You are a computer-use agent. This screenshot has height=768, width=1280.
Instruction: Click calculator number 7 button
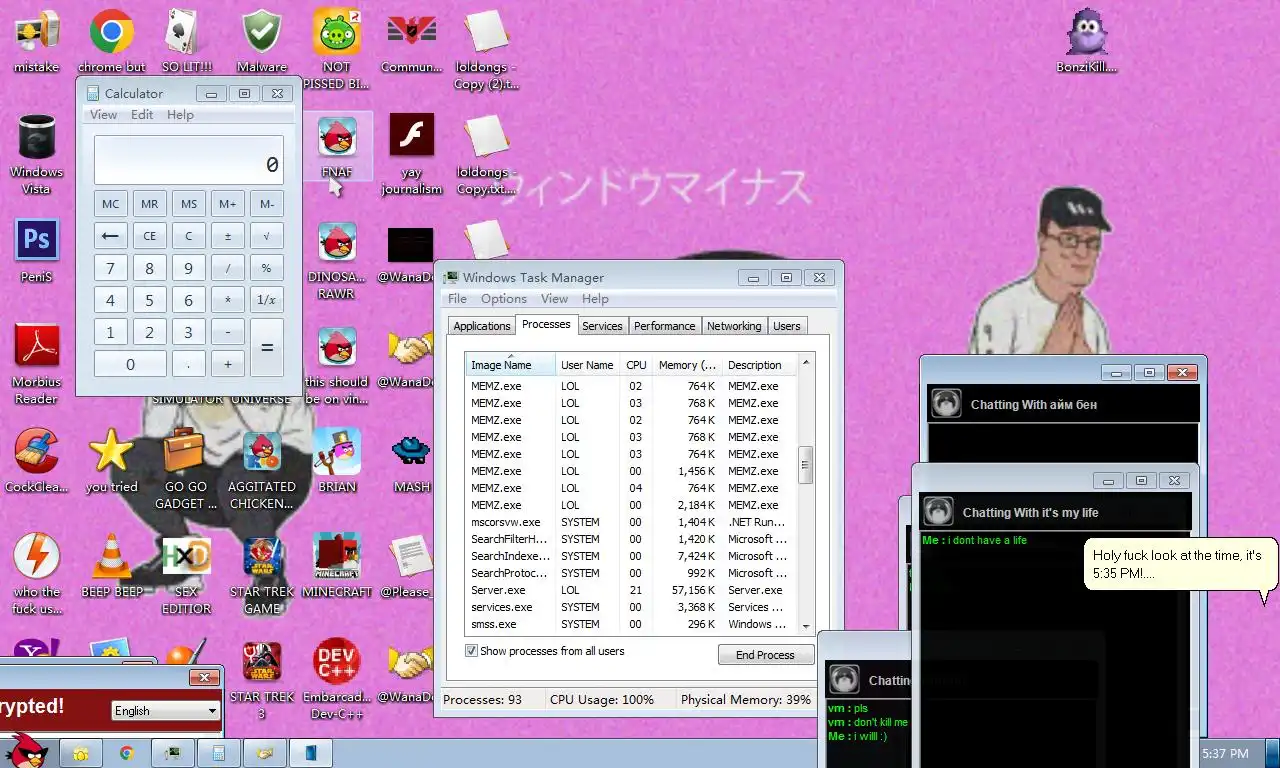click(x=111, y=268)
